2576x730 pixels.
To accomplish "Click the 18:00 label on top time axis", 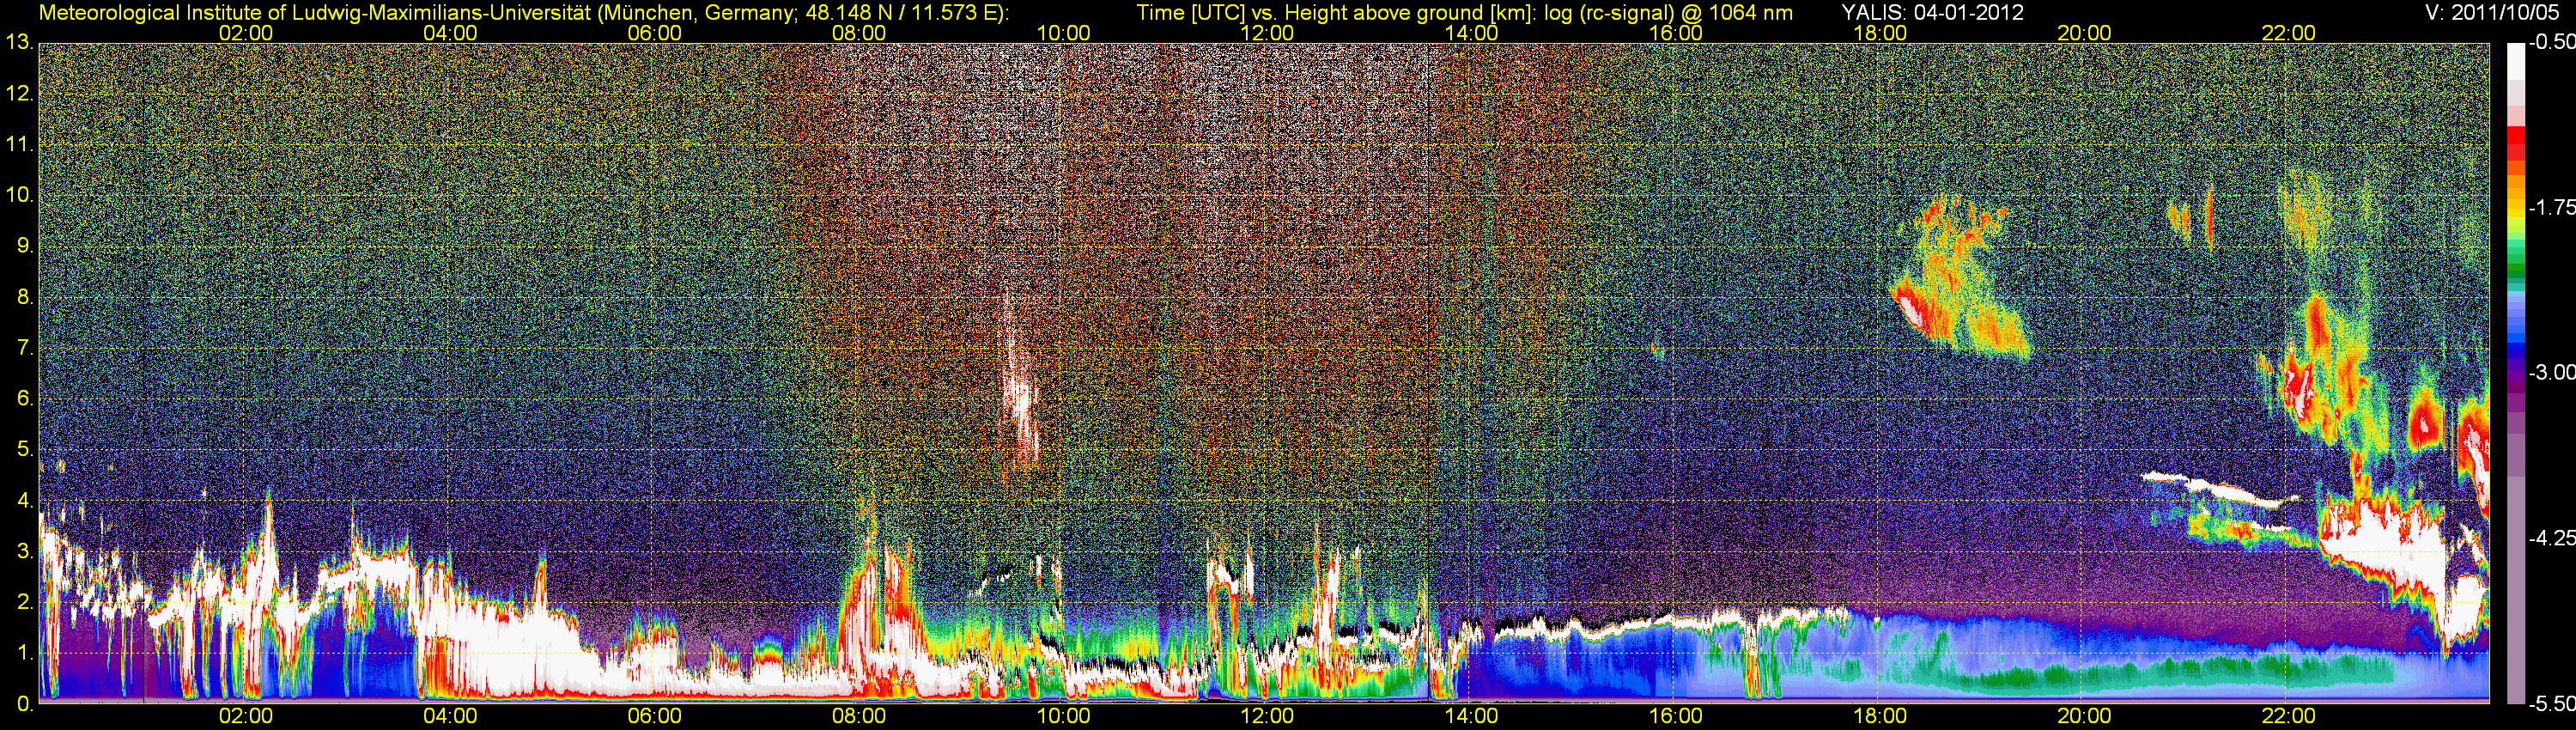I will pos(1880,33).
